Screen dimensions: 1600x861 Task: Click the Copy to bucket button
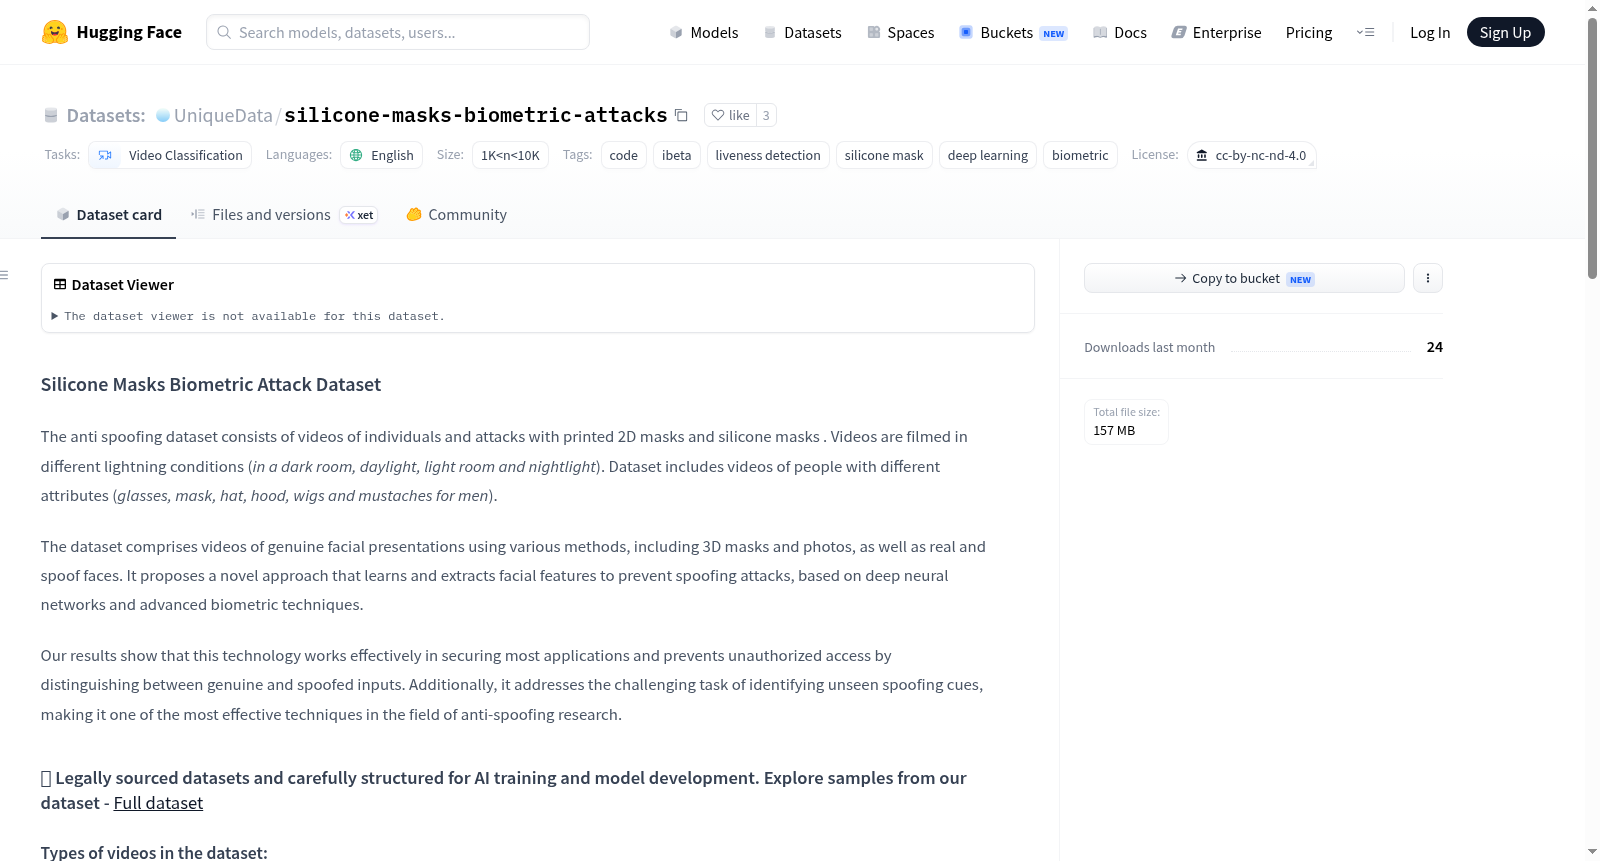1244,278
